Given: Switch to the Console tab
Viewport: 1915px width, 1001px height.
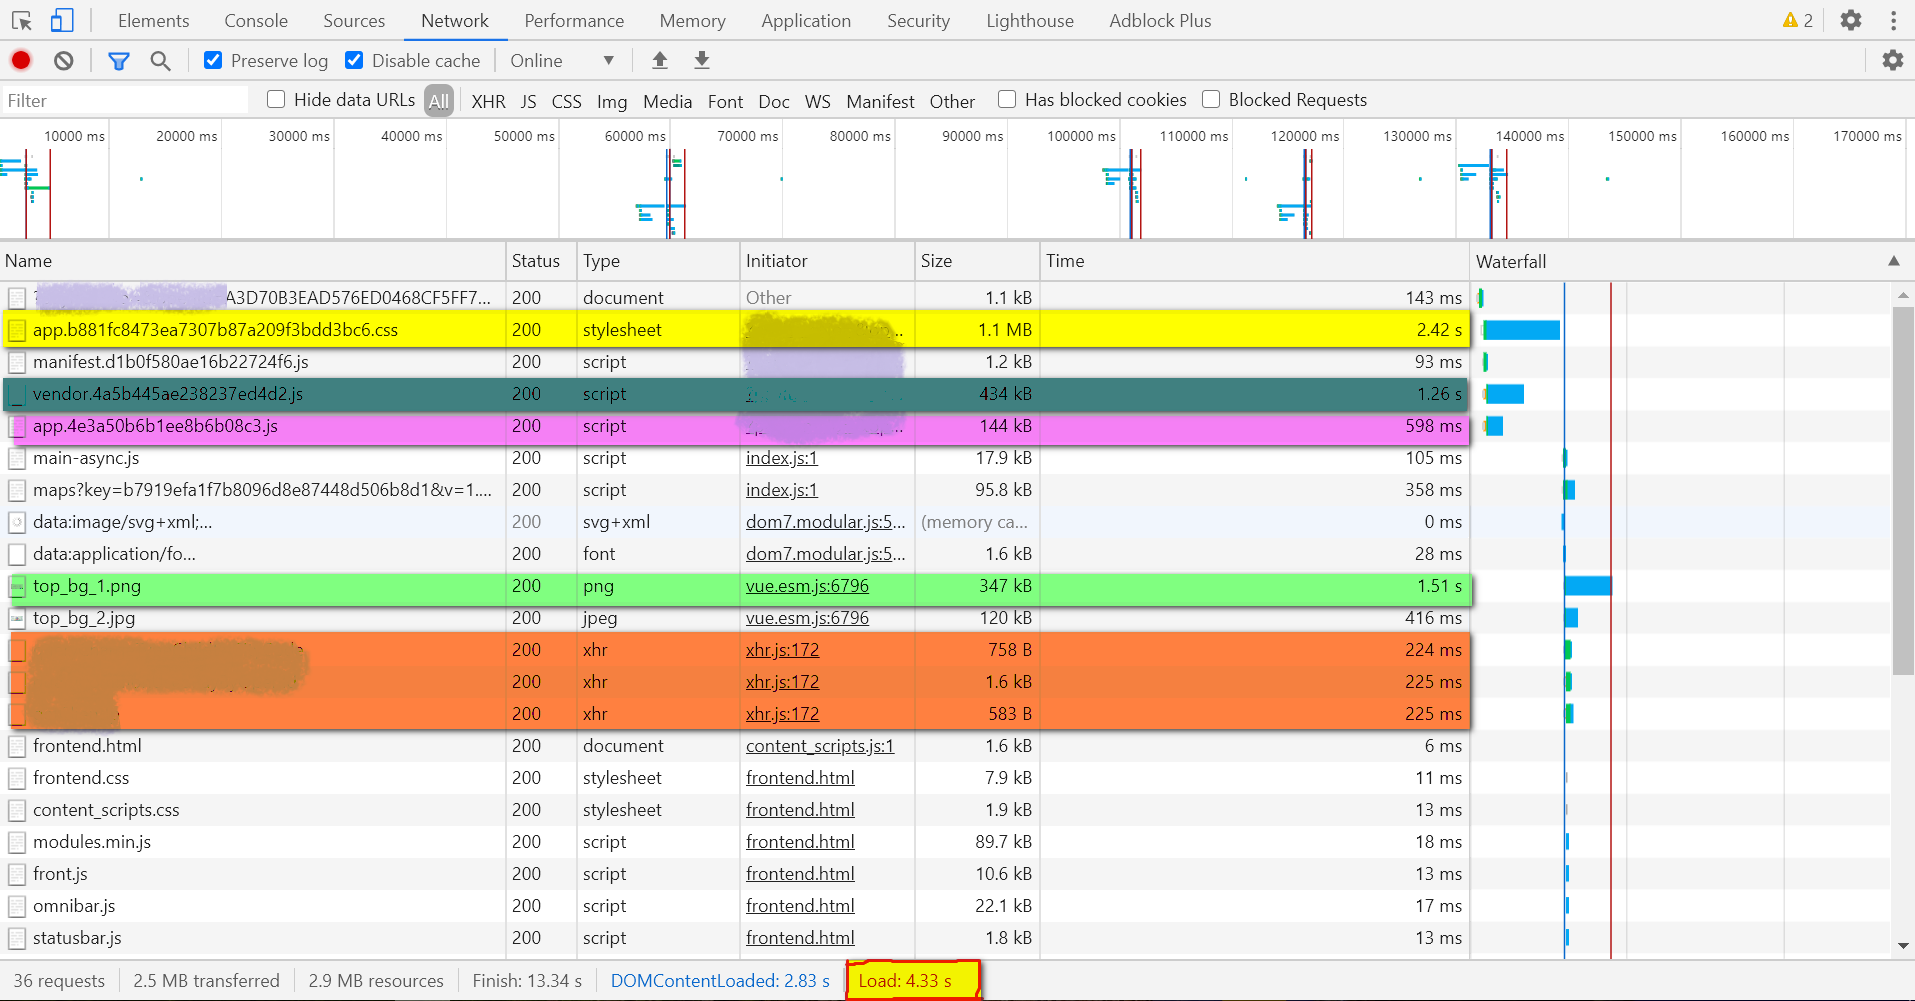Looking at the screenshot, I should (x=256, y=20).
